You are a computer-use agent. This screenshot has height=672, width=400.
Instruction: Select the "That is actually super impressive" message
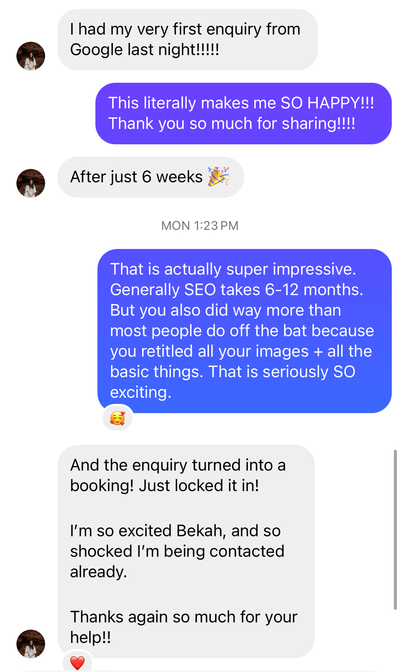pyautogui.click(x=245, y=331)
